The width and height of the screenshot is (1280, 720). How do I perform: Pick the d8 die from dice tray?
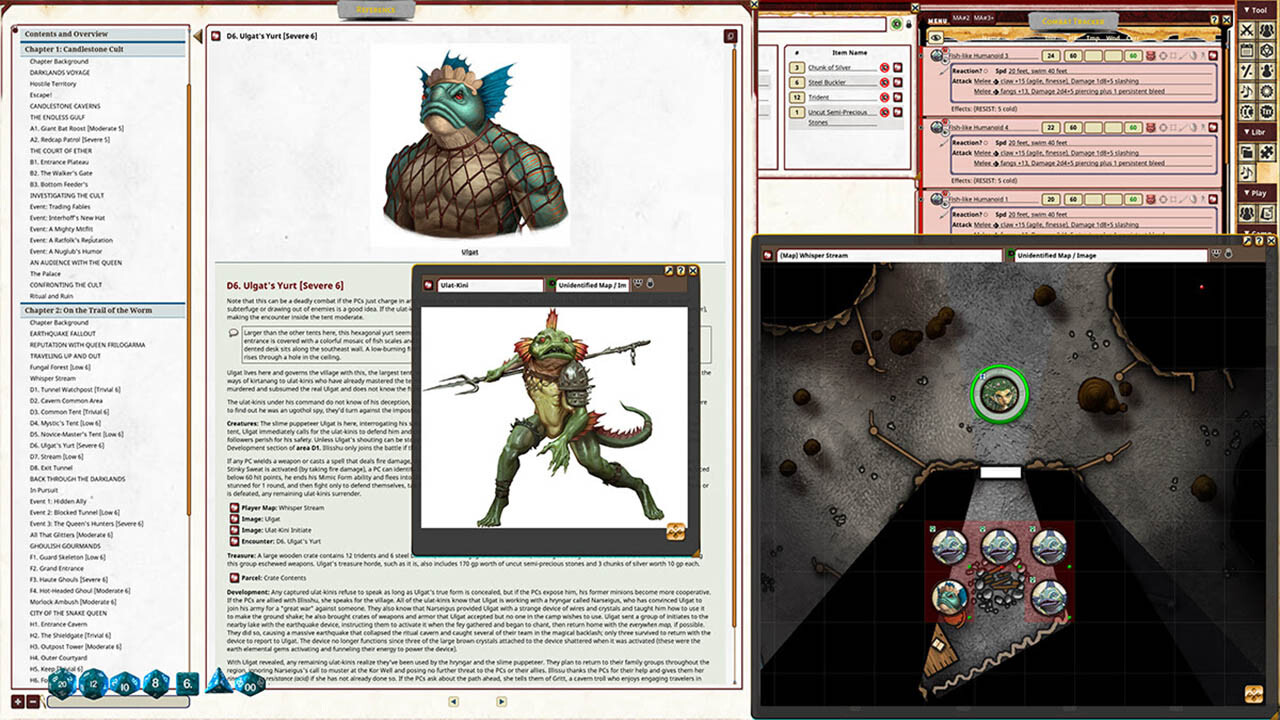point(156,684)
